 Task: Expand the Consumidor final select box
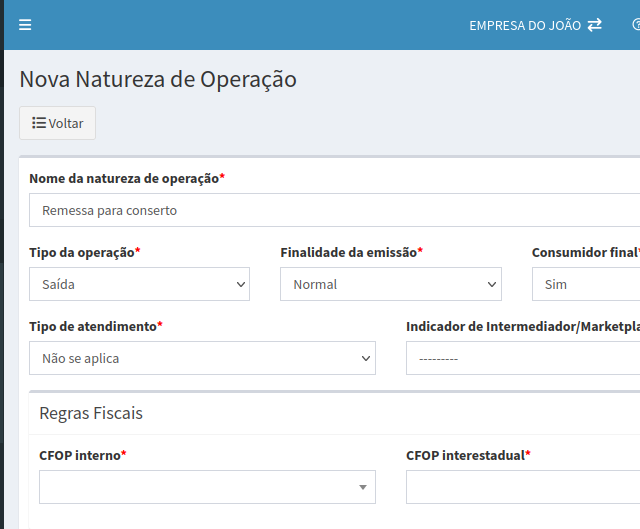[586, 284]
